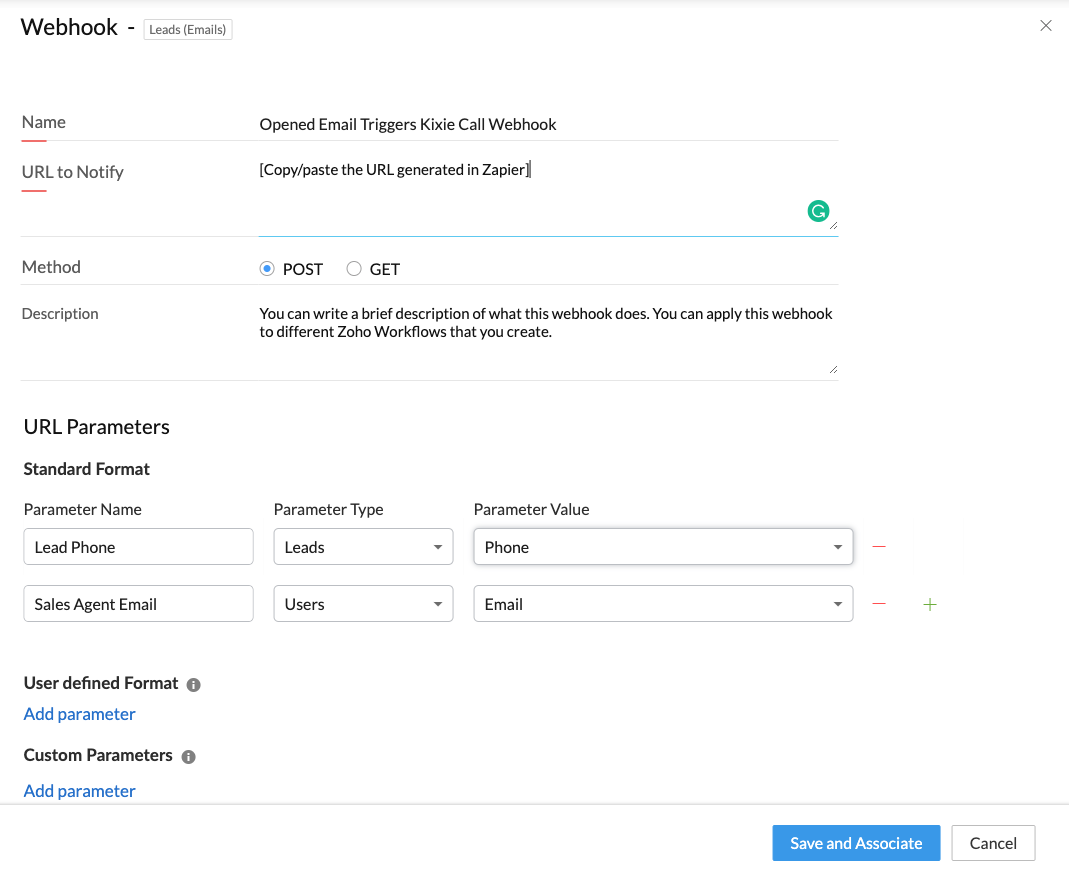Image resolution: width=1069 pixels, height=873 pixels.
Task: Remove the Sales Agent Email parameter row
Action: [x=879, y=604]
